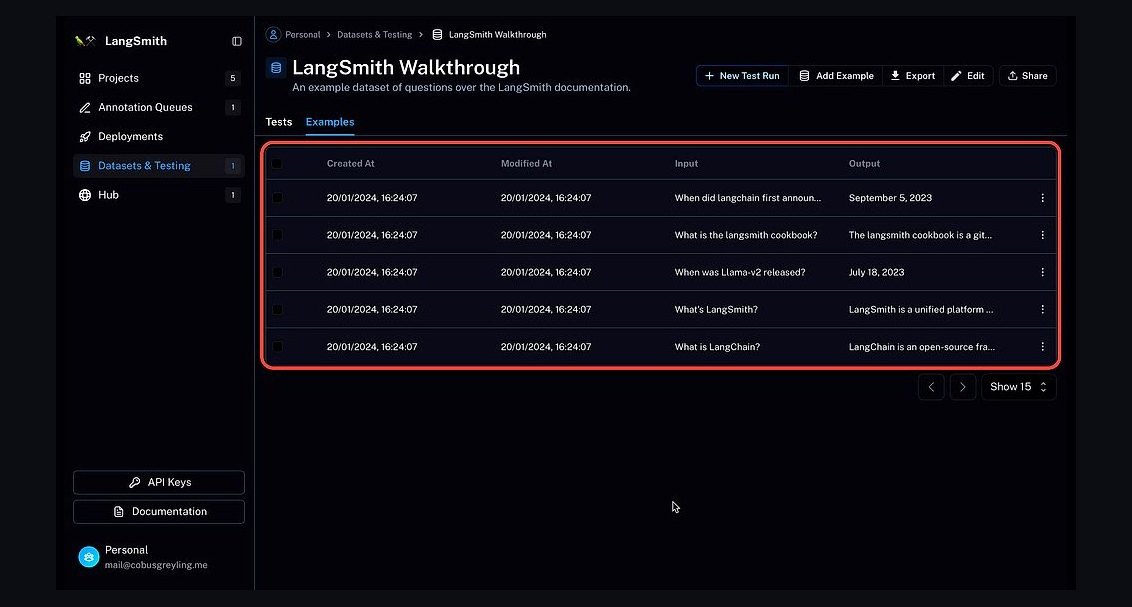
Task: Export the dataset
Action: coord(913,76)
